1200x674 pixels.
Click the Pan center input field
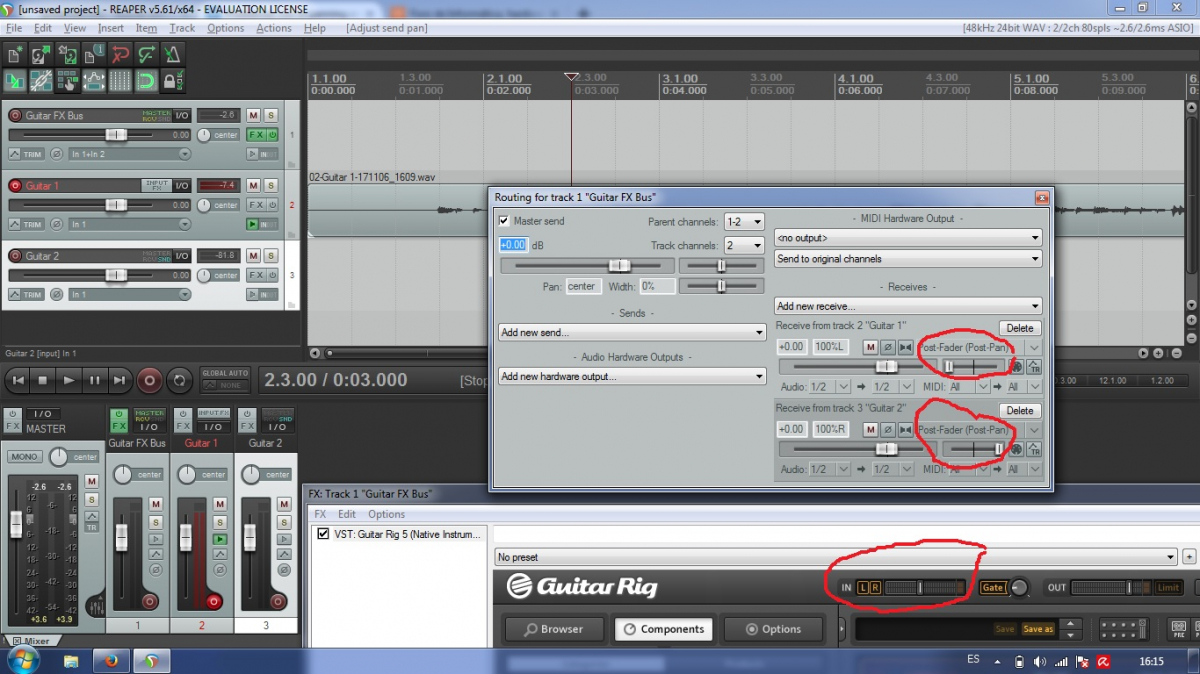(582, 286)
